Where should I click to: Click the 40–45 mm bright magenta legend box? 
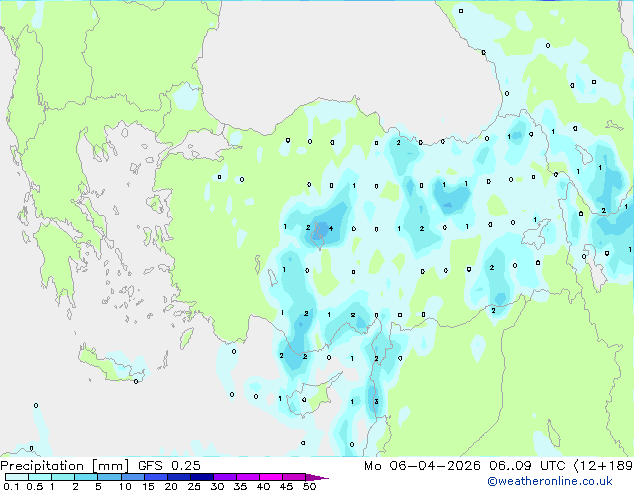[271, 477]
